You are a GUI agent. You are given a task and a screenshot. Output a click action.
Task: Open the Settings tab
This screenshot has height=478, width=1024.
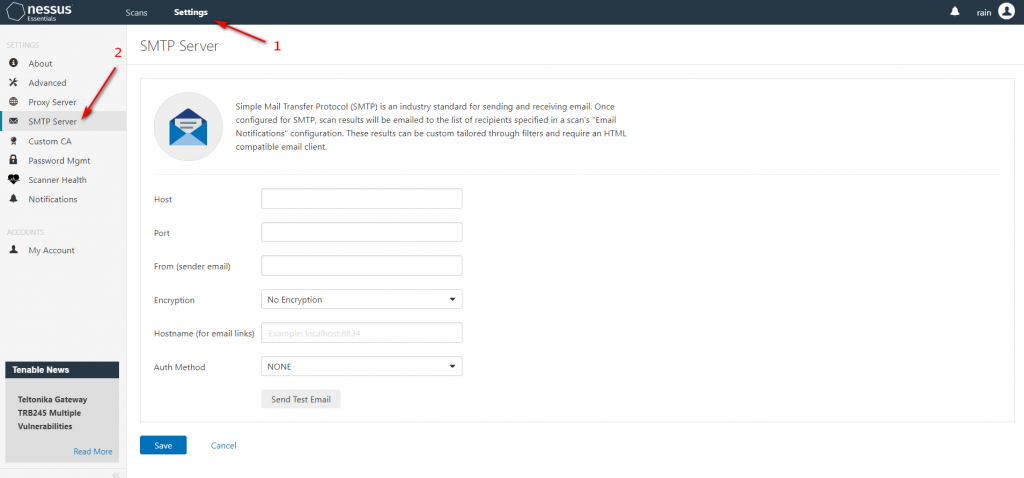(x=191, y=12)
